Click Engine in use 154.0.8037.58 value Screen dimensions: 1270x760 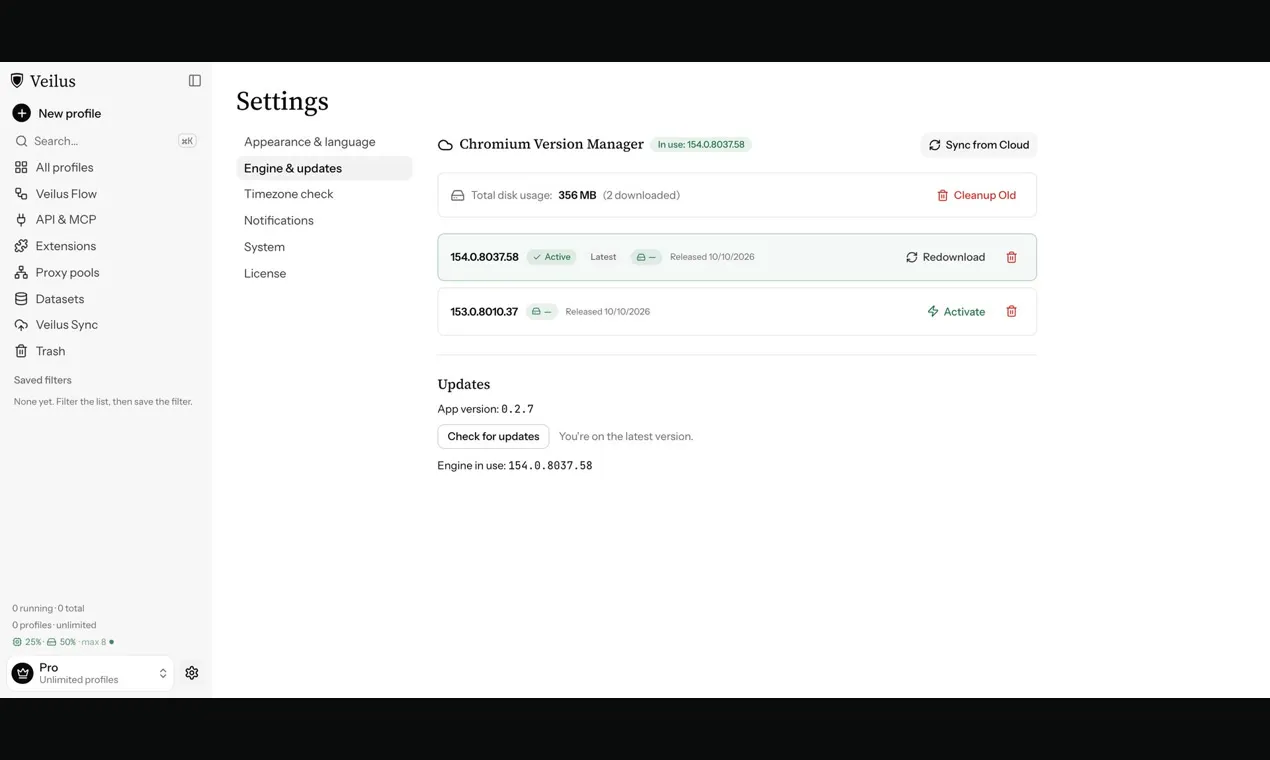(550, 466)
